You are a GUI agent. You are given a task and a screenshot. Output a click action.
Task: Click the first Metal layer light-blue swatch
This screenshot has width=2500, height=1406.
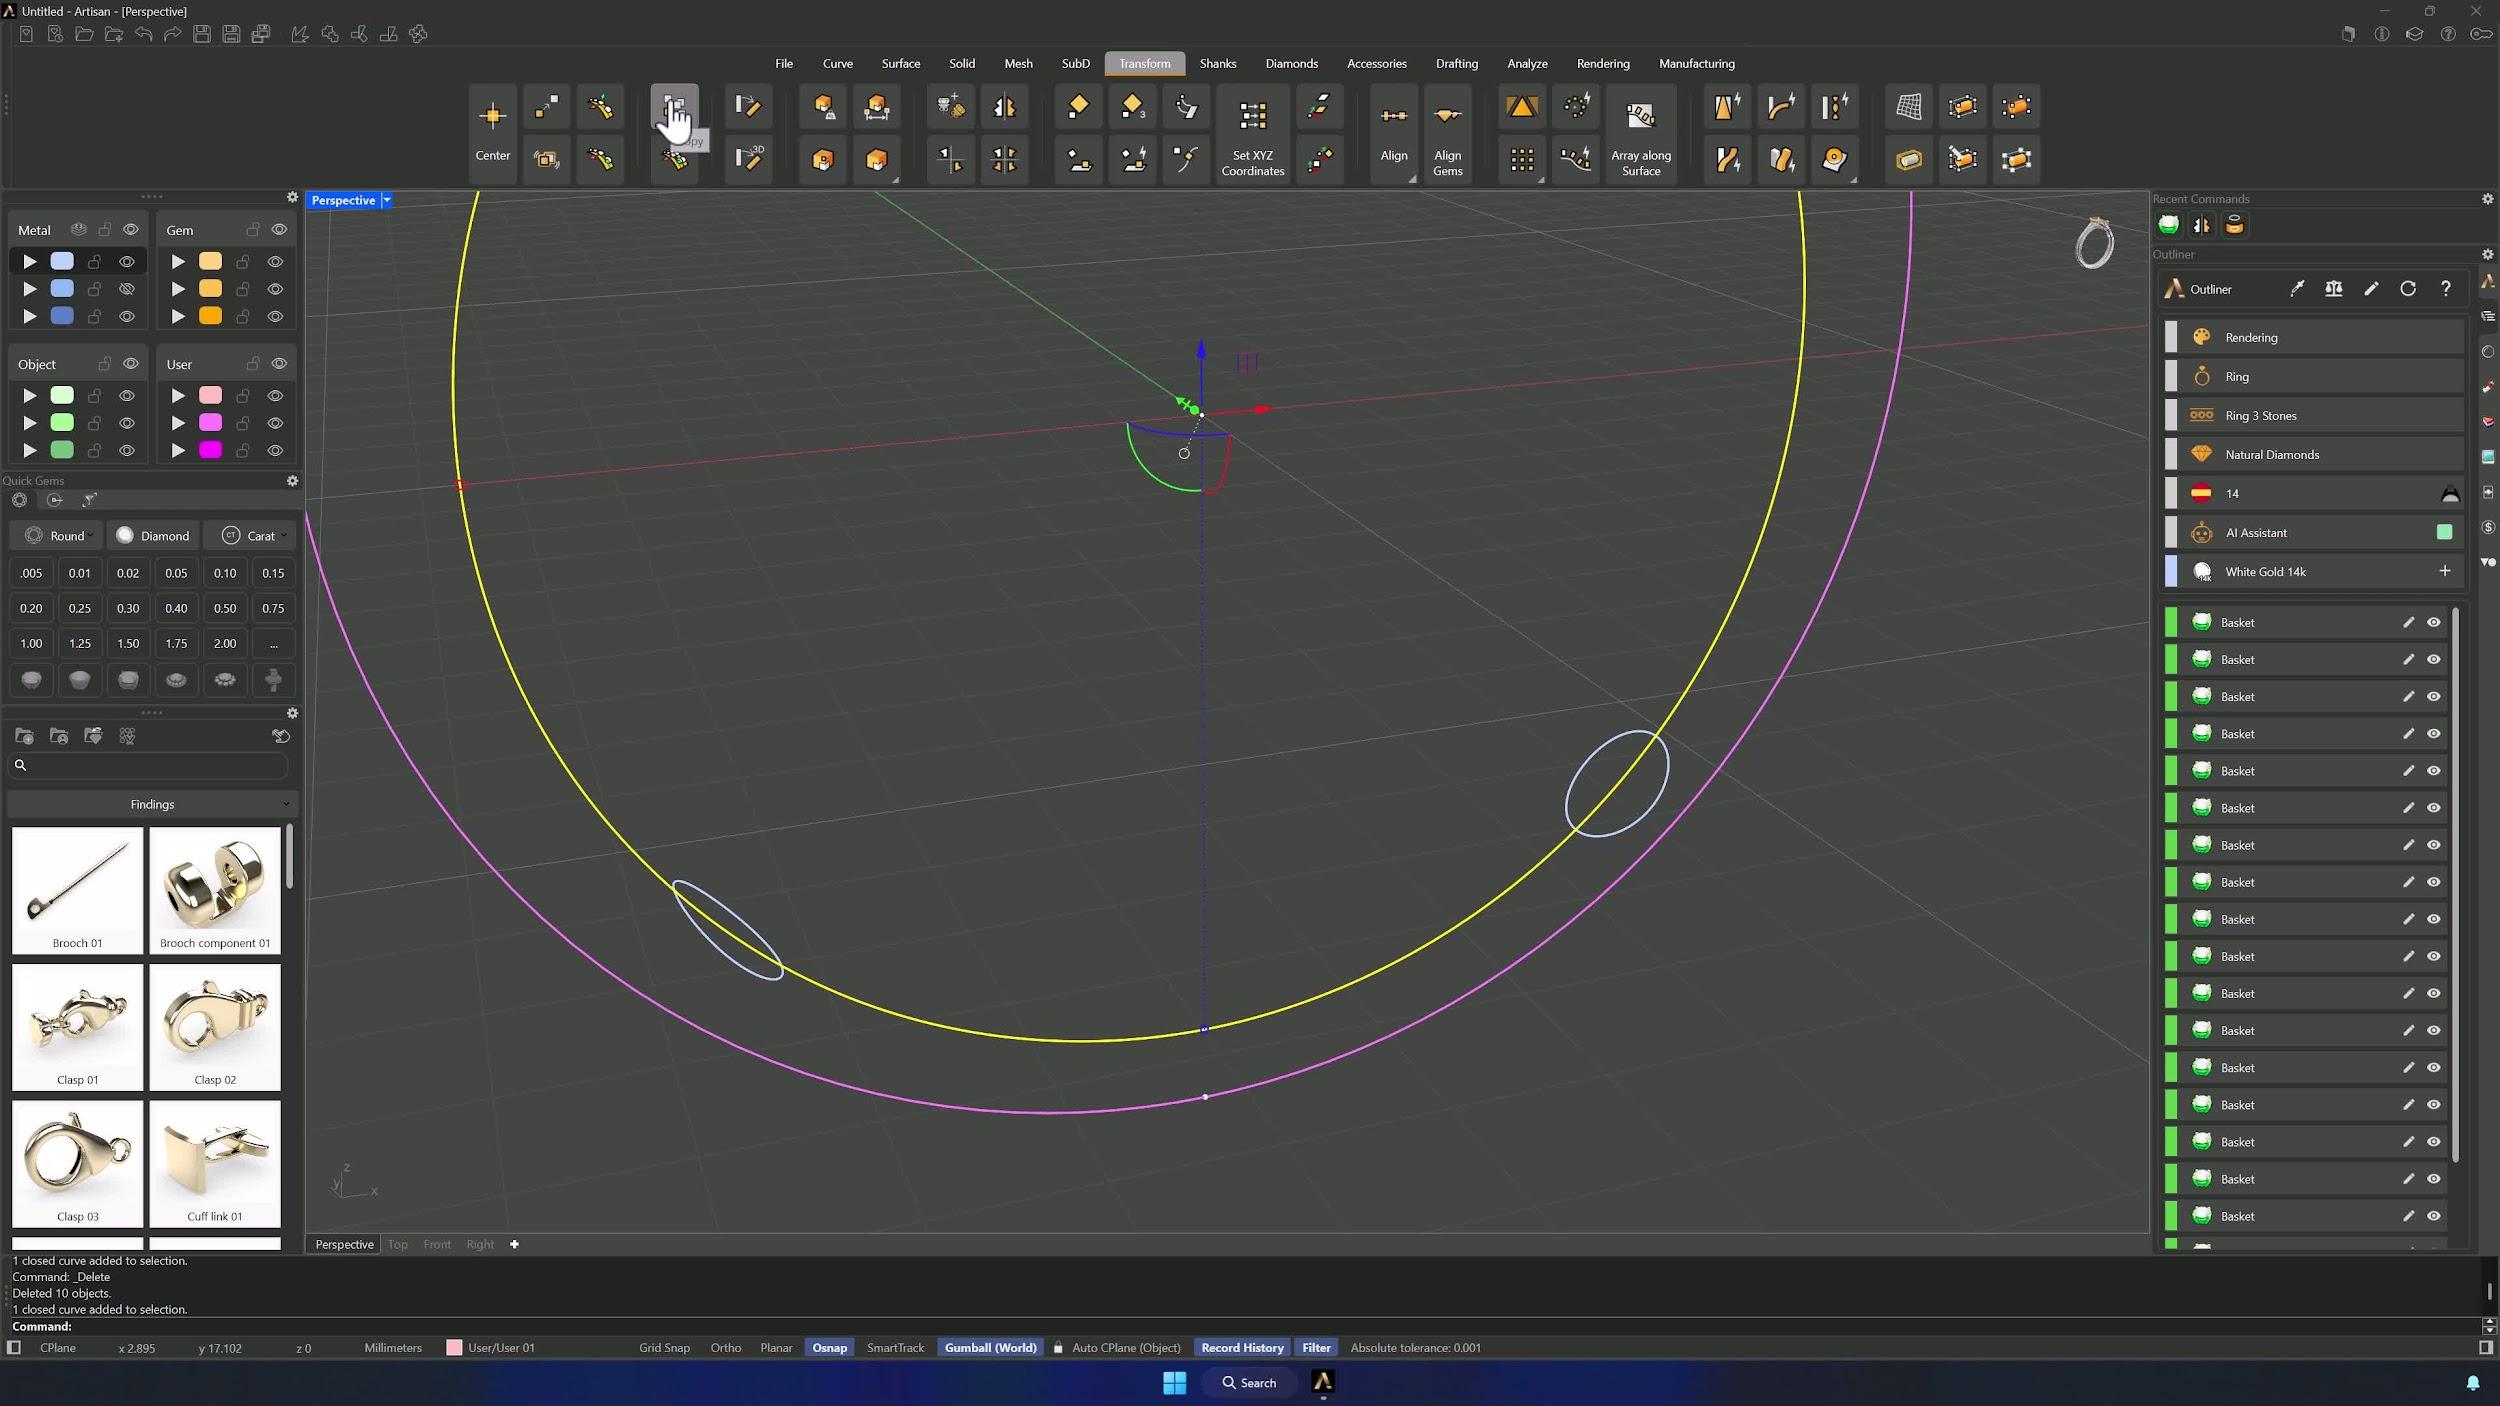[62, 261]
